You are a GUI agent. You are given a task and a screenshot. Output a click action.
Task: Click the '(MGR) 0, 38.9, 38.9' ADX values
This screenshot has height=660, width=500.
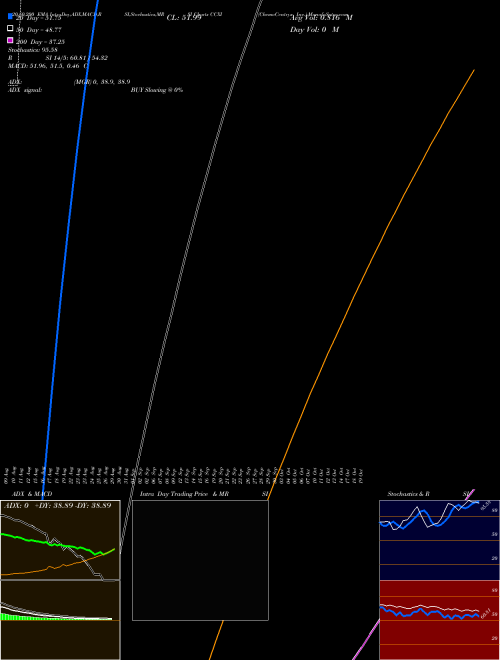[x=102, y=82]
